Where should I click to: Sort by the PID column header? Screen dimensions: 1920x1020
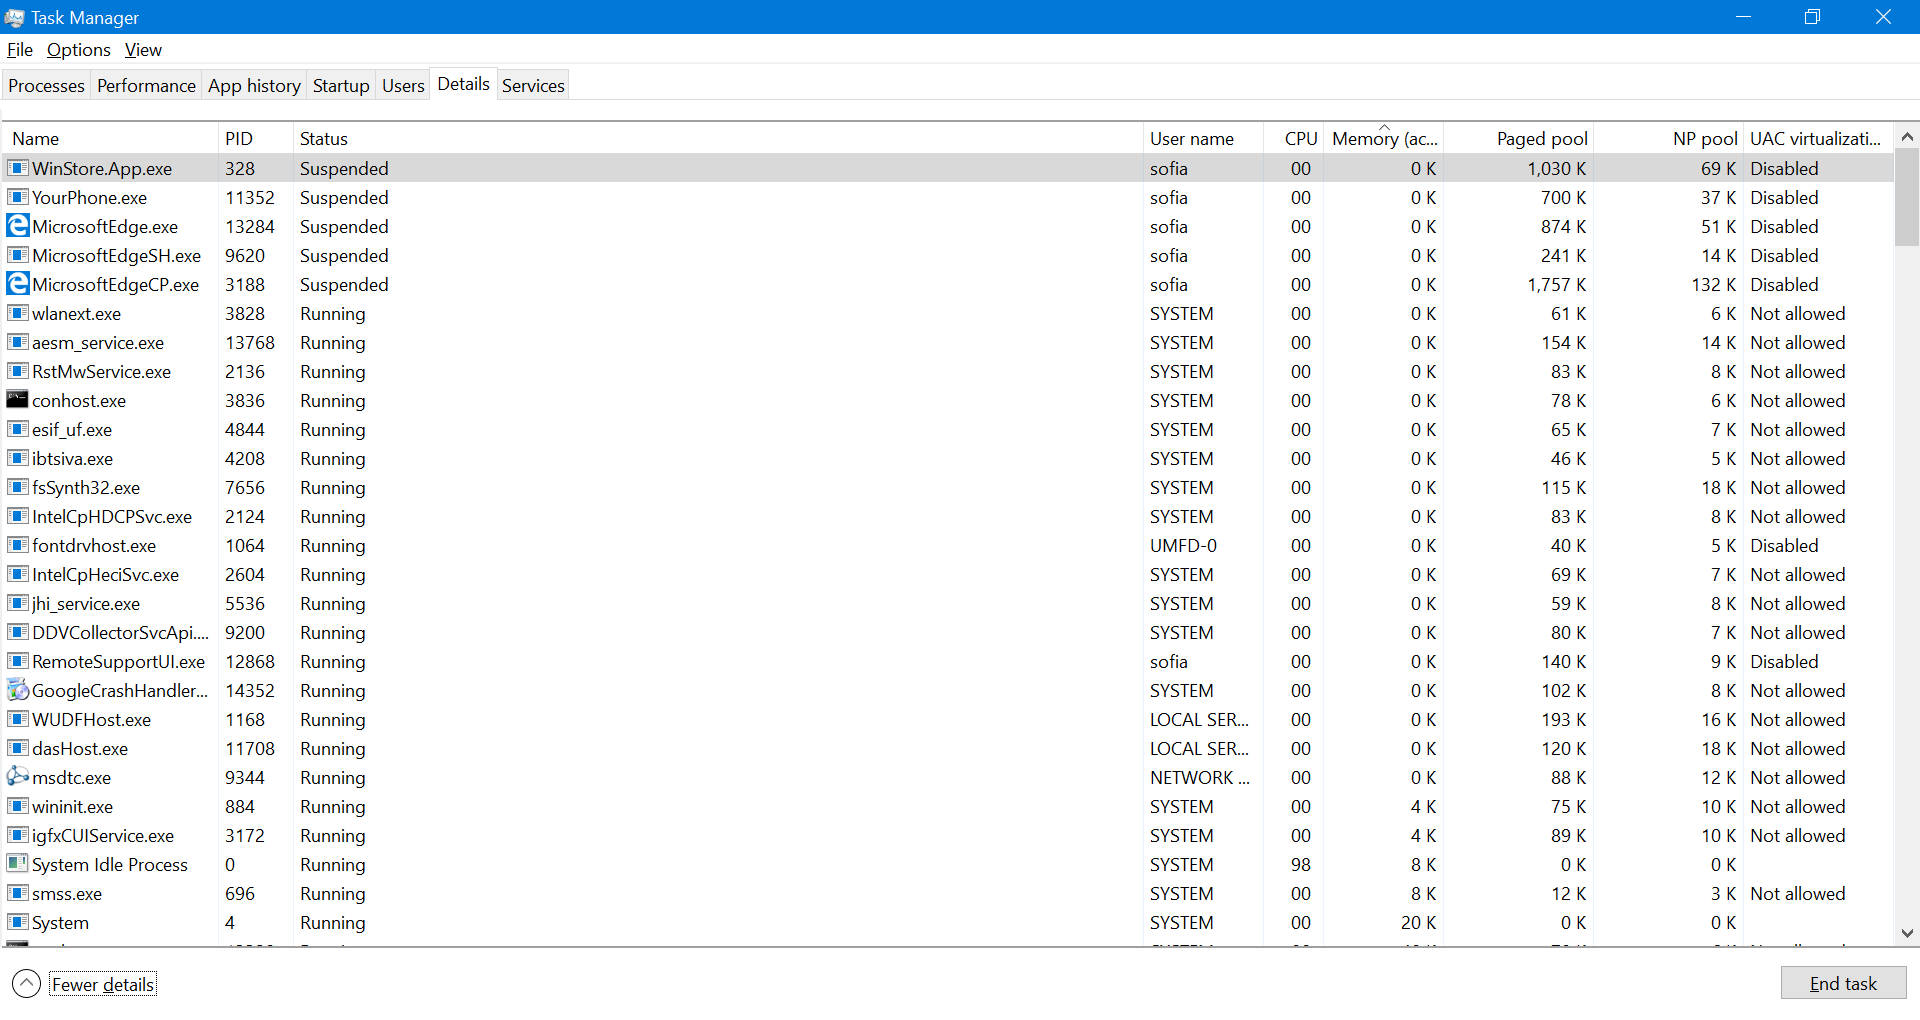(x=255, y=139)
